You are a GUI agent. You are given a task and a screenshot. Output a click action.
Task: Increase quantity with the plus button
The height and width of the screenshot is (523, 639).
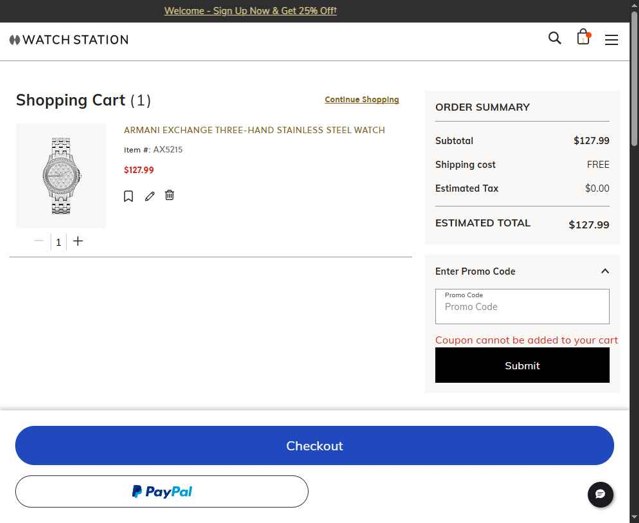[78, 241]
